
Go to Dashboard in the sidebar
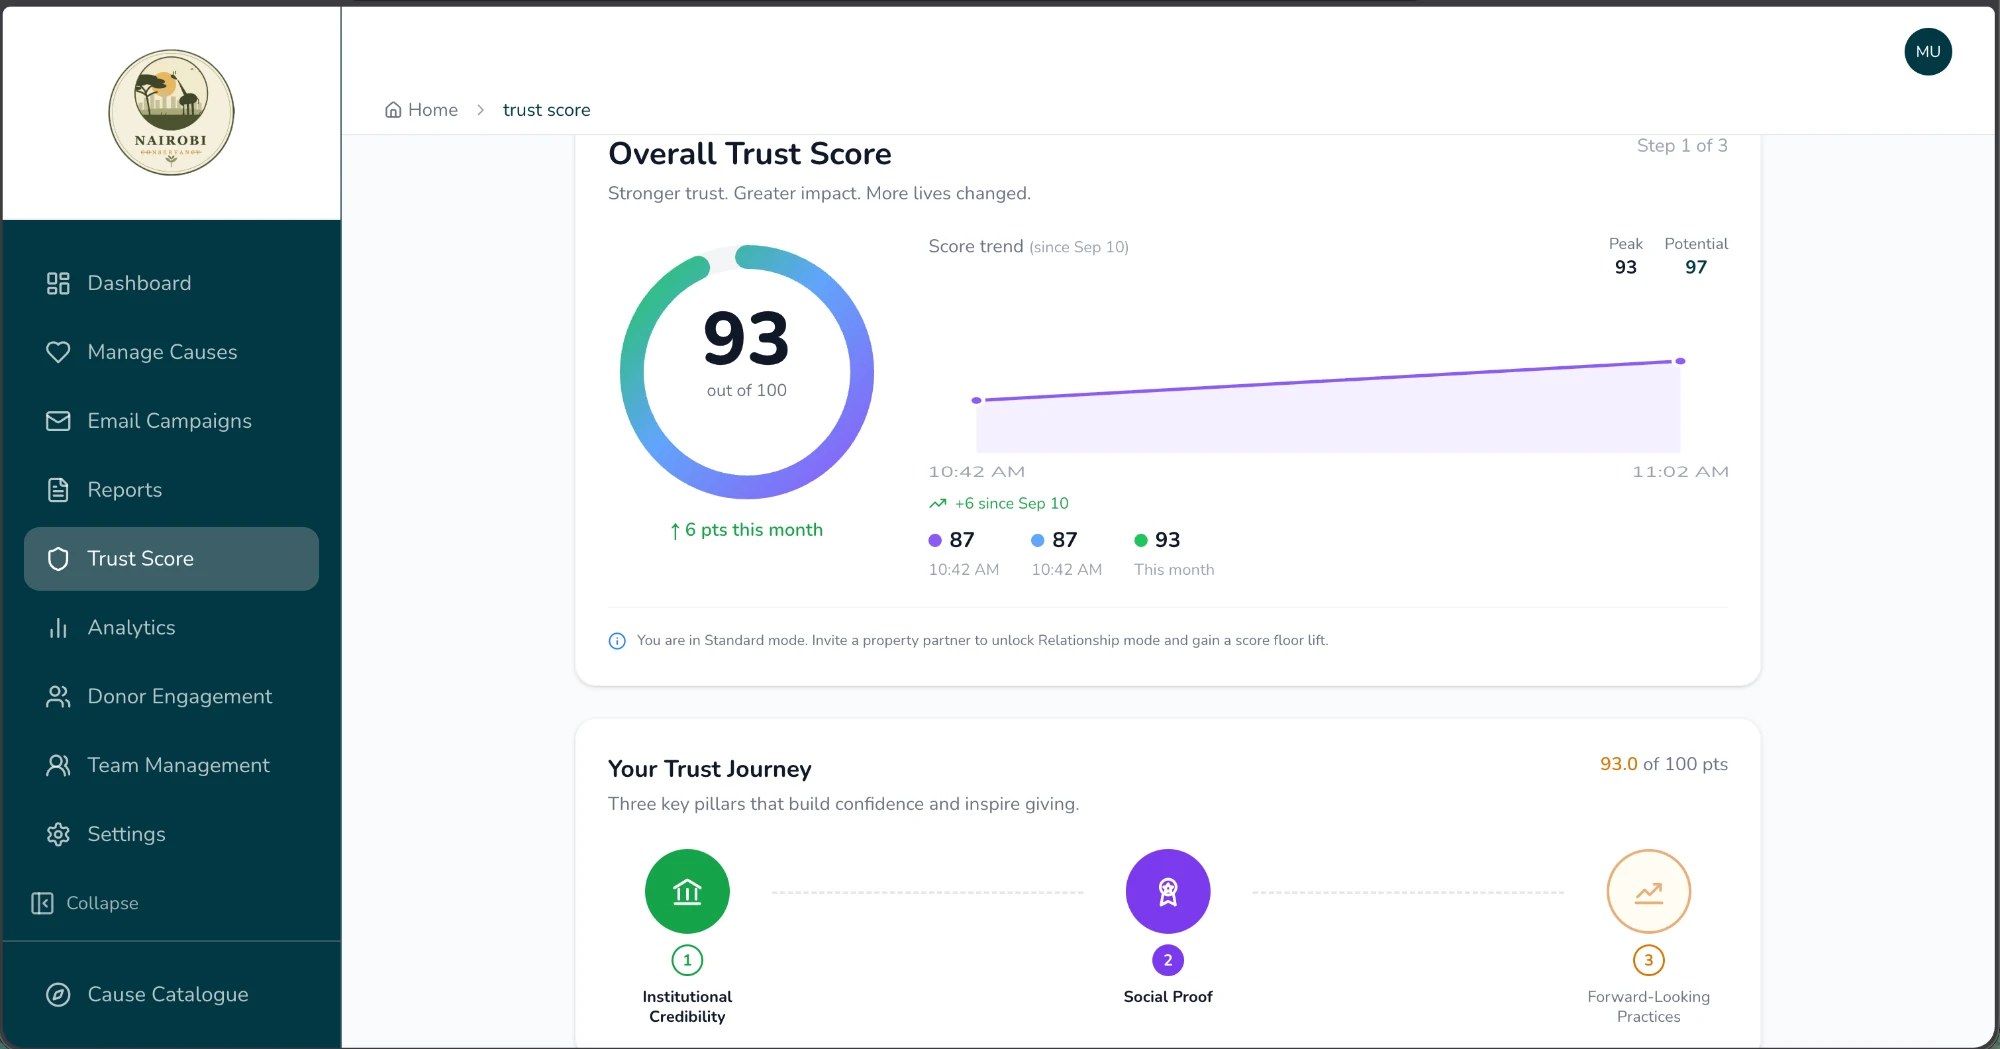[x=171, y=283]
